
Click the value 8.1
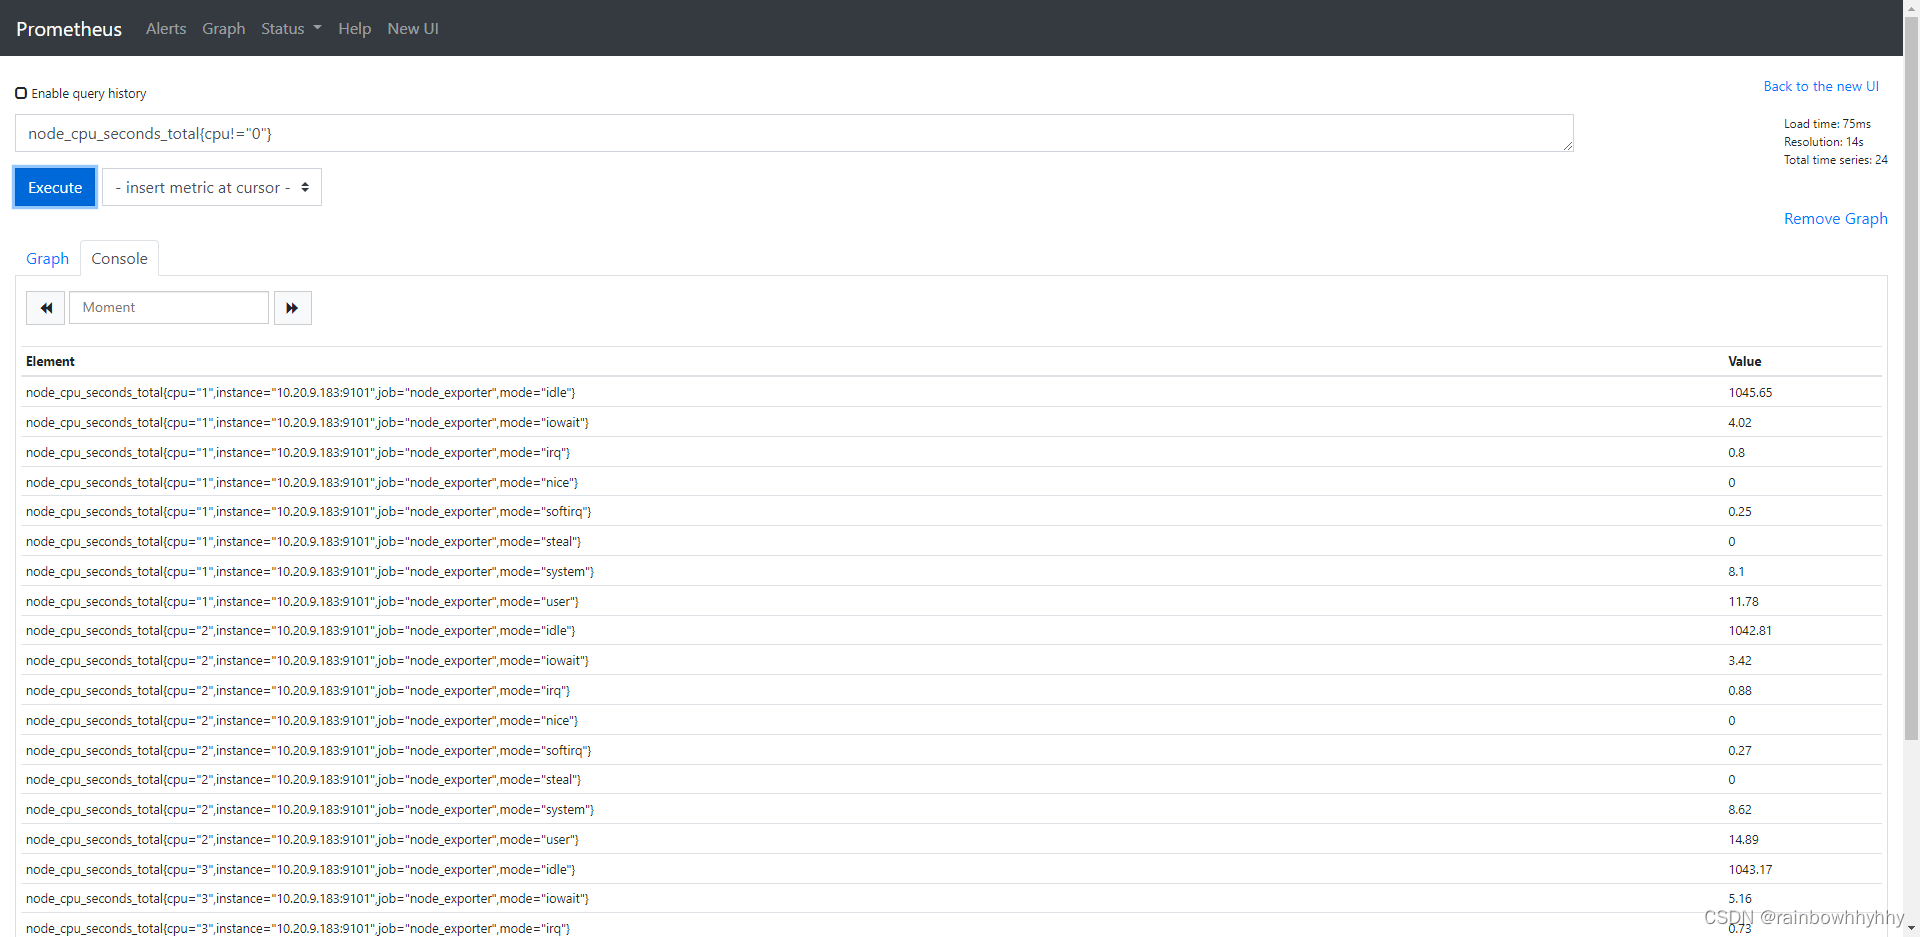(x=1736, y=571)
